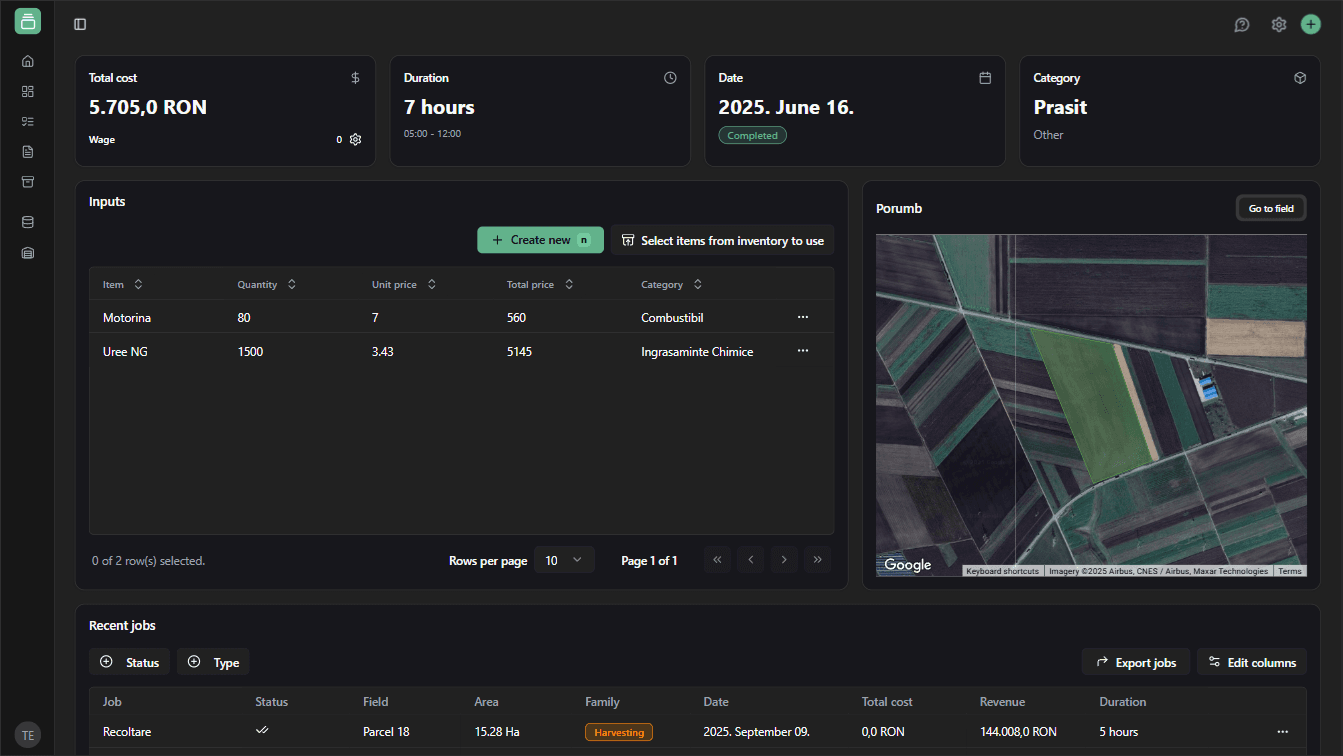Open the help chat bubble icon
1343x756 pixels.
pos(1242,24)
